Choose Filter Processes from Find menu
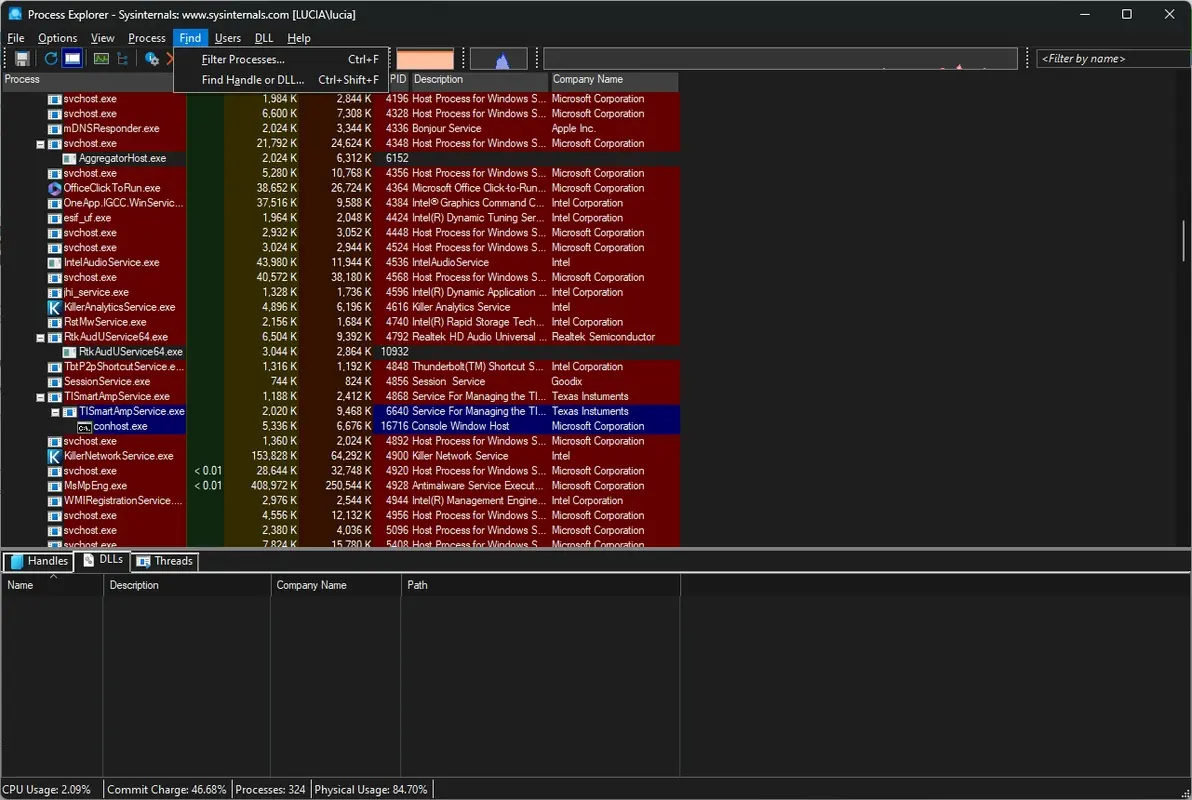 click(281, 59)
